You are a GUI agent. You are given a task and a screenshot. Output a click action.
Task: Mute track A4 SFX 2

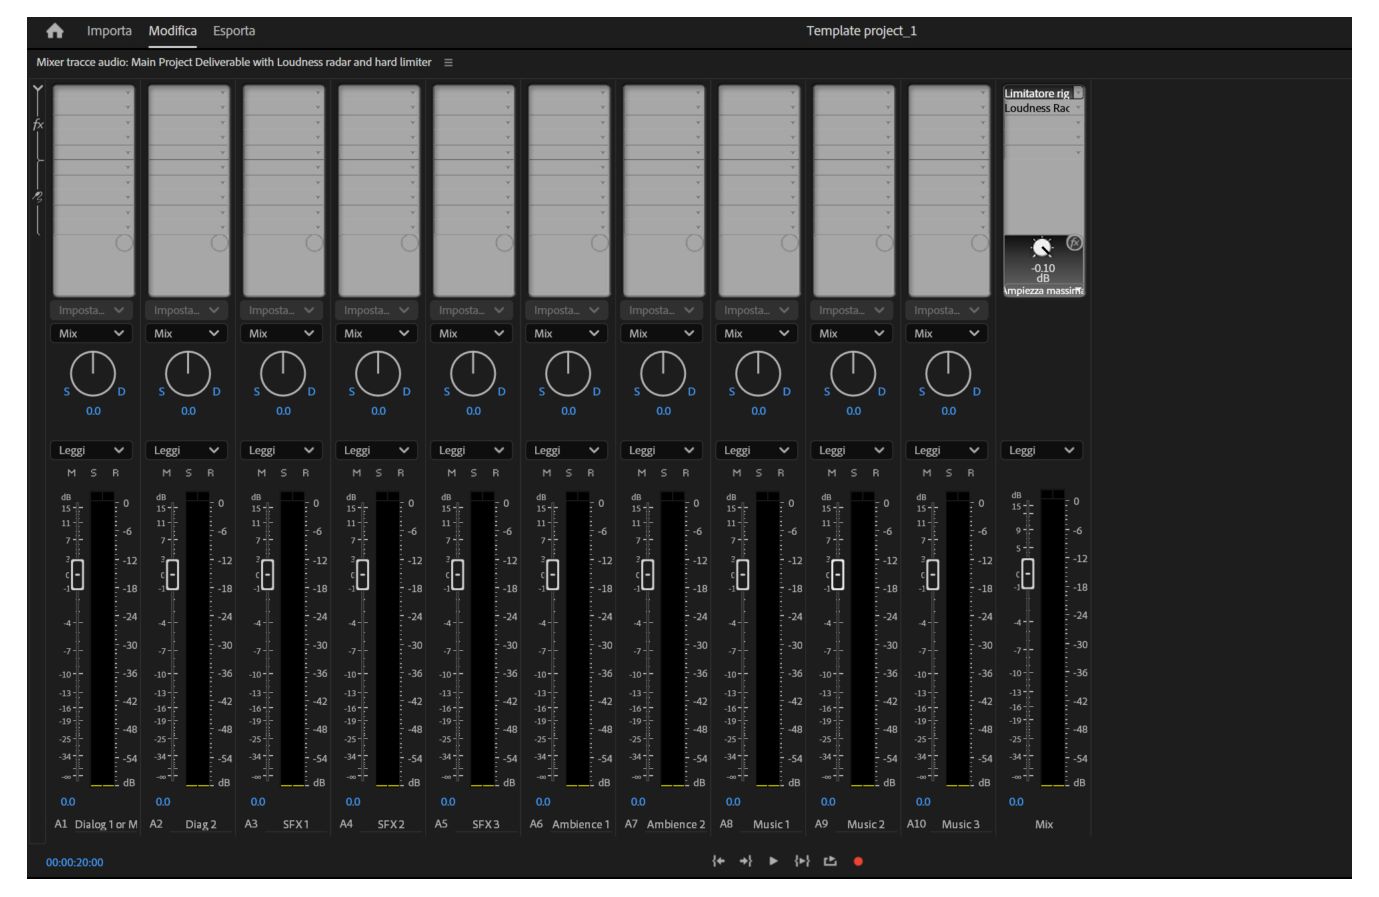coord(357,473)
